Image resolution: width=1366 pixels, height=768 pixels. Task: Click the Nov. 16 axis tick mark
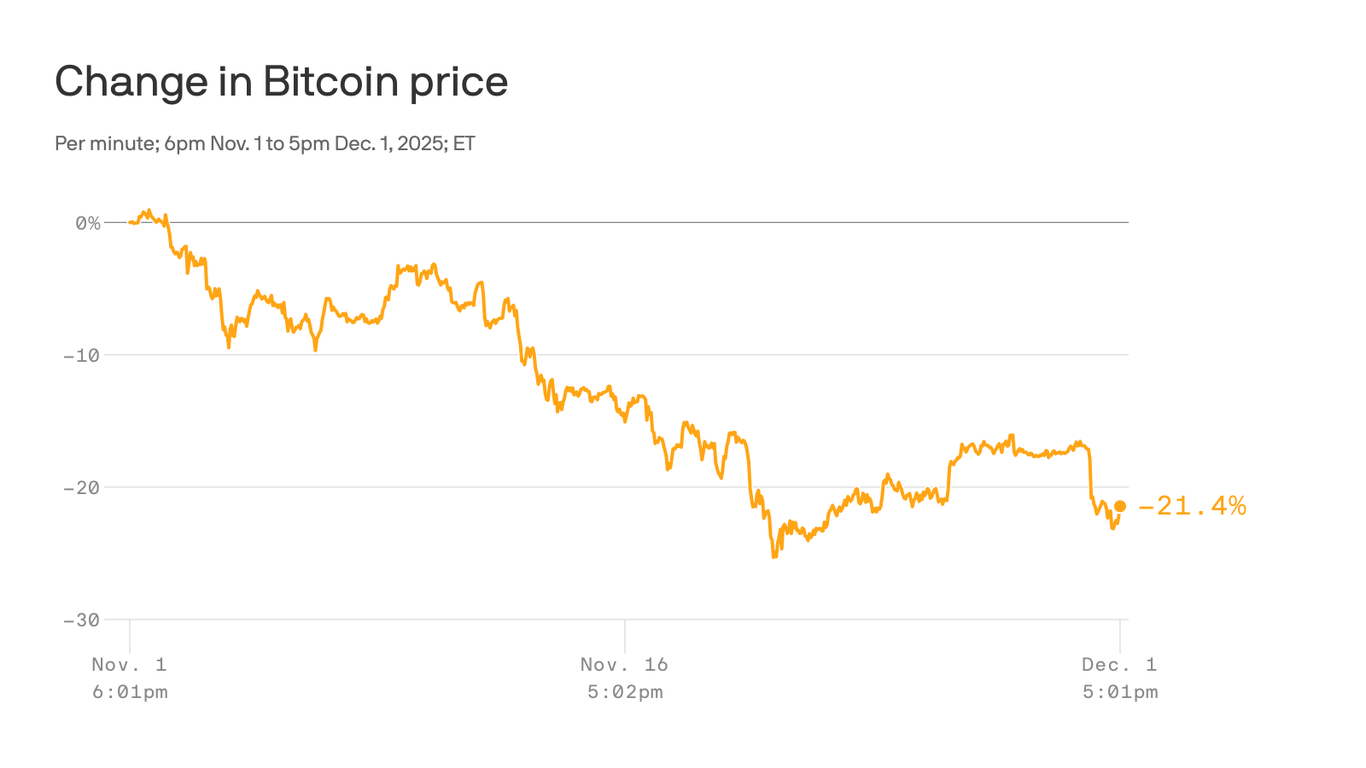[x=625, y=634]
